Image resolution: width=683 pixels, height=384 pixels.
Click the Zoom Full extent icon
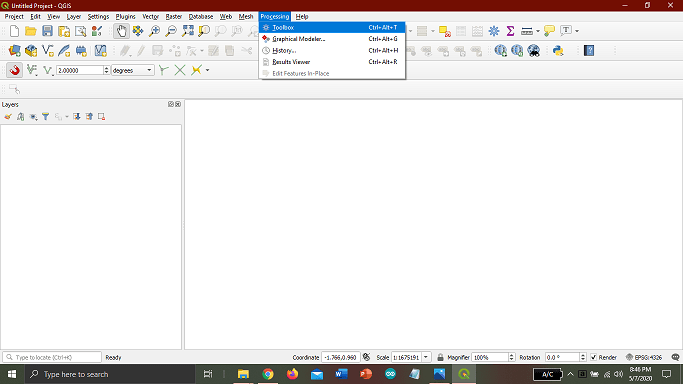pos(188,31)
